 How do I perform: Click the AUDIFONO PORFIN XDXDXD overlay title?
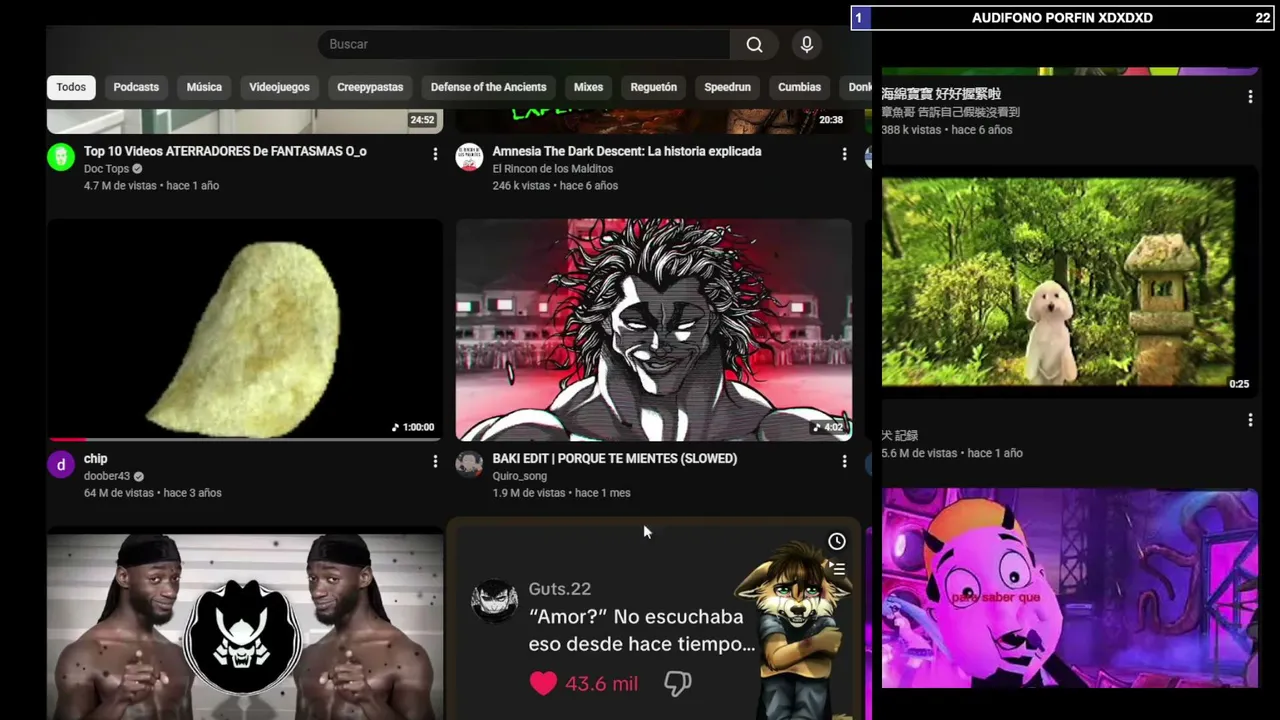click(x=1062, y=18)
